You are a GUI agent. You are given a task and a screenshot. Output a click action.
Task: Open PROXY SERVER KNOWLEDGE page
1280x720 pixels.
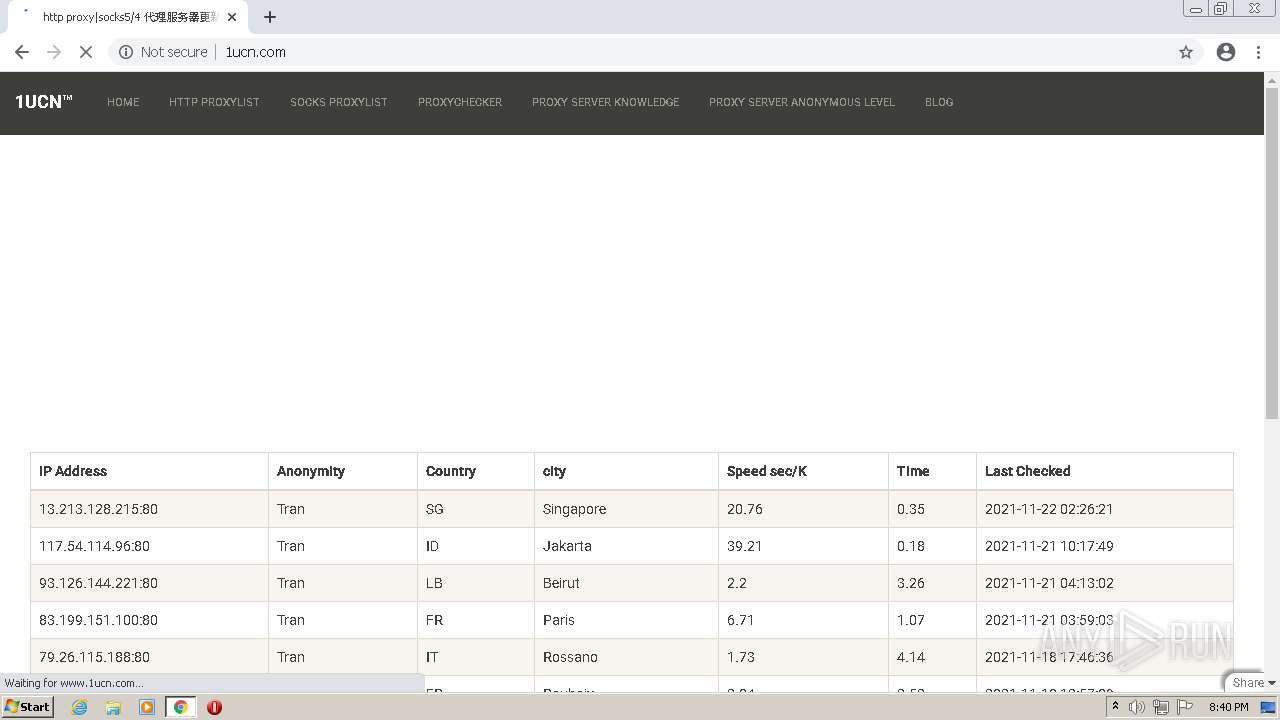pos(605,102)
